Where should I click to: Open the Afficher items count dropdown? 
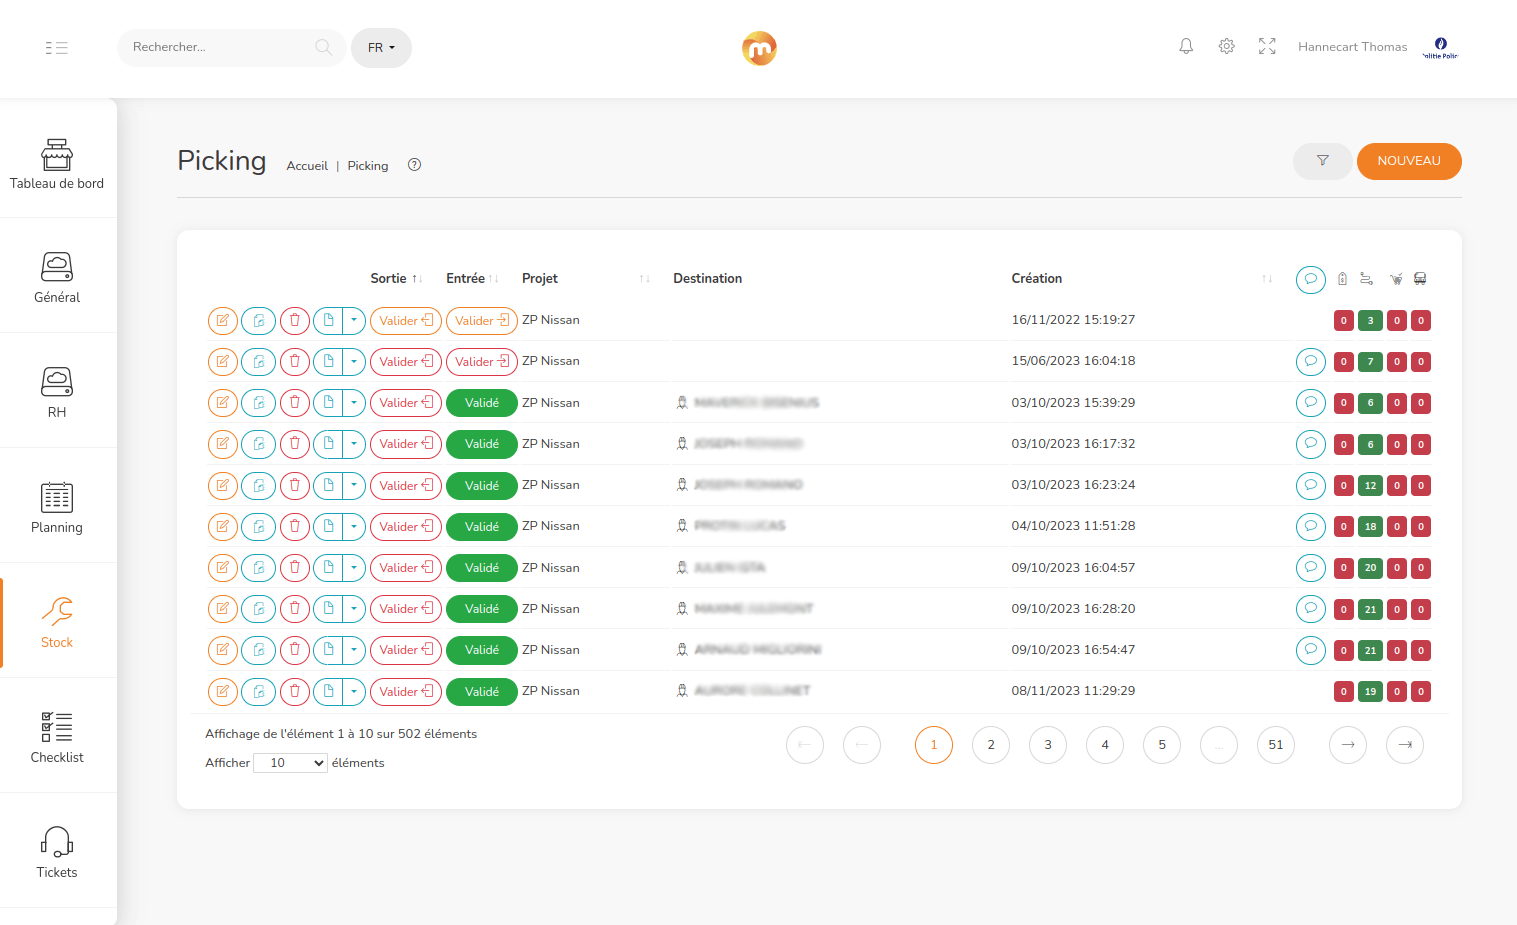pyautogui.click(x=290, y=763)
